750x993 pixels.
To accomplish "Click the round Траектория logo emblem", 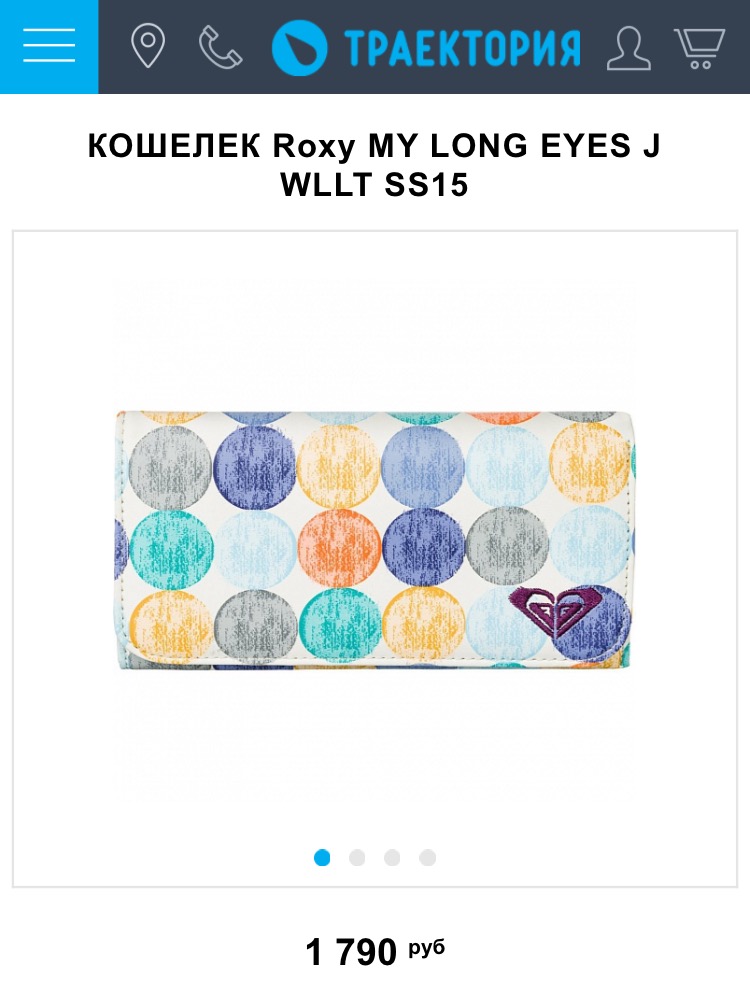I will [x=300, y=47].
